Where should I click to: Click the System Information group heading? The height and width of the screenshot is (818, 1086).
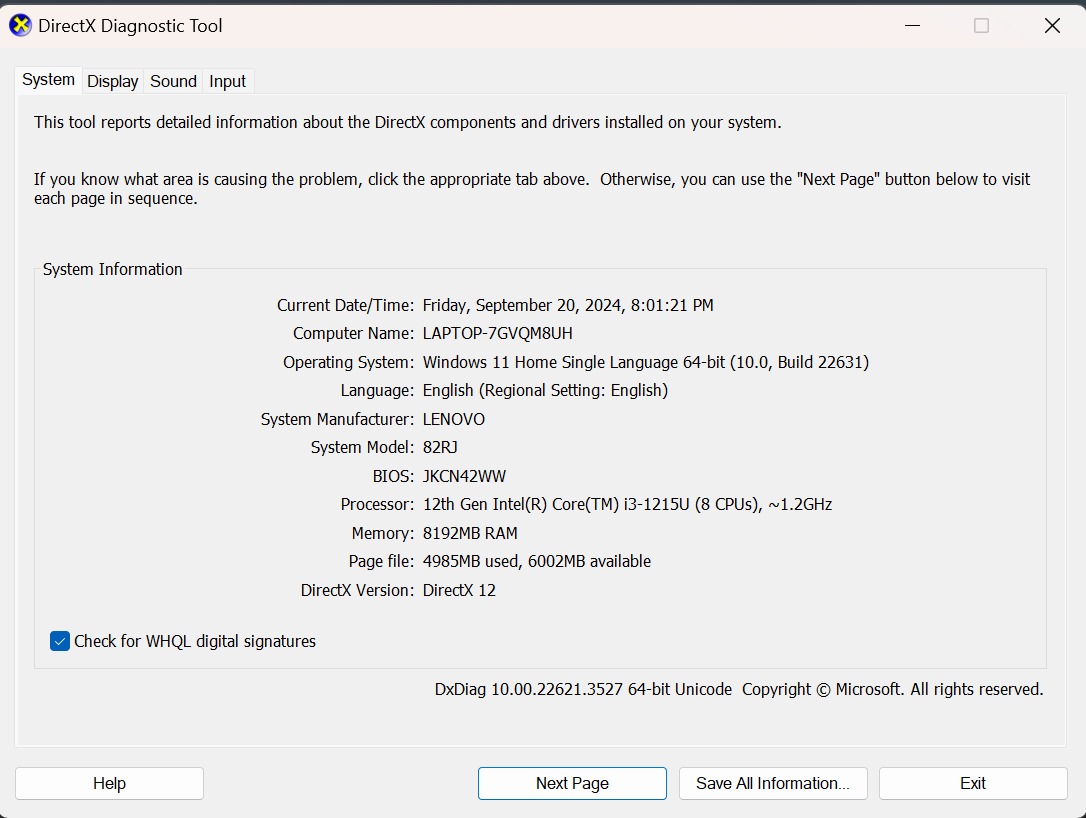coord(113,269)
